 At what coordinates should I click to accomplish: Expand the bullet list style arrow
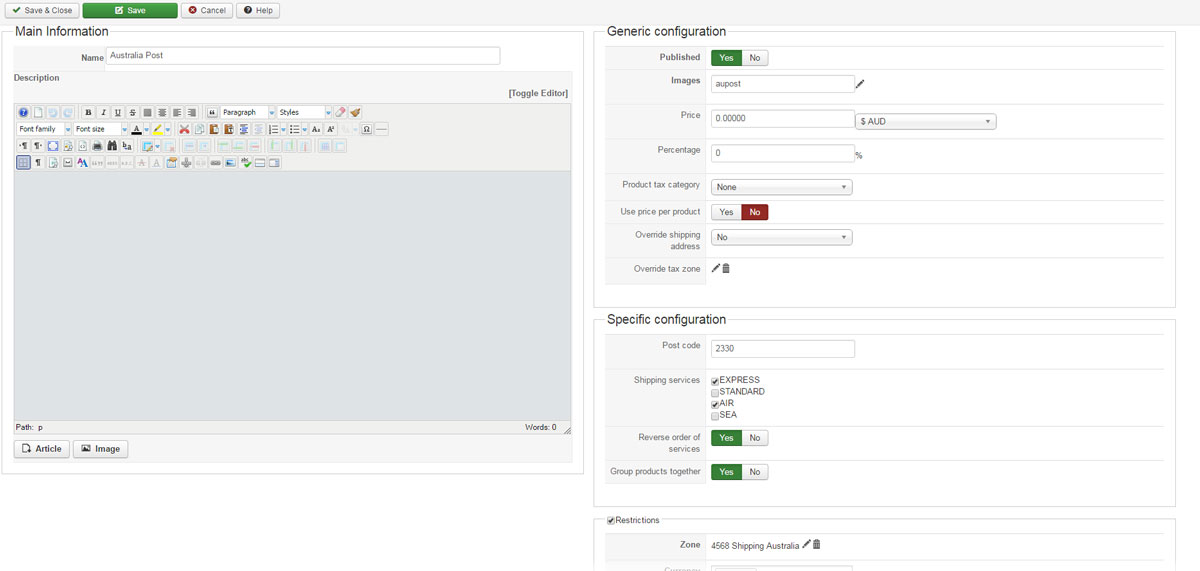[x=305, y=129]
